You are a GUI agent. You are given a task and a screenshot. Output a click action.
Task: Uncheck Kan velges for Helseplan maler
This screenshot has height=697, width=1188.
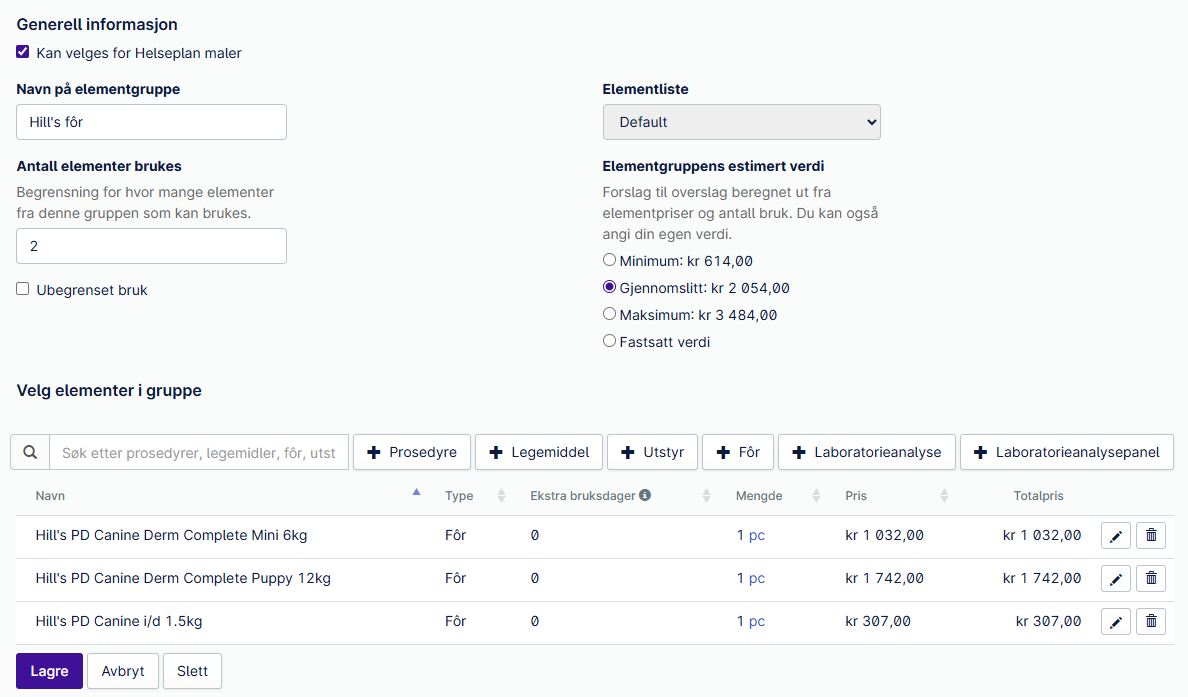tap(23, 52)
